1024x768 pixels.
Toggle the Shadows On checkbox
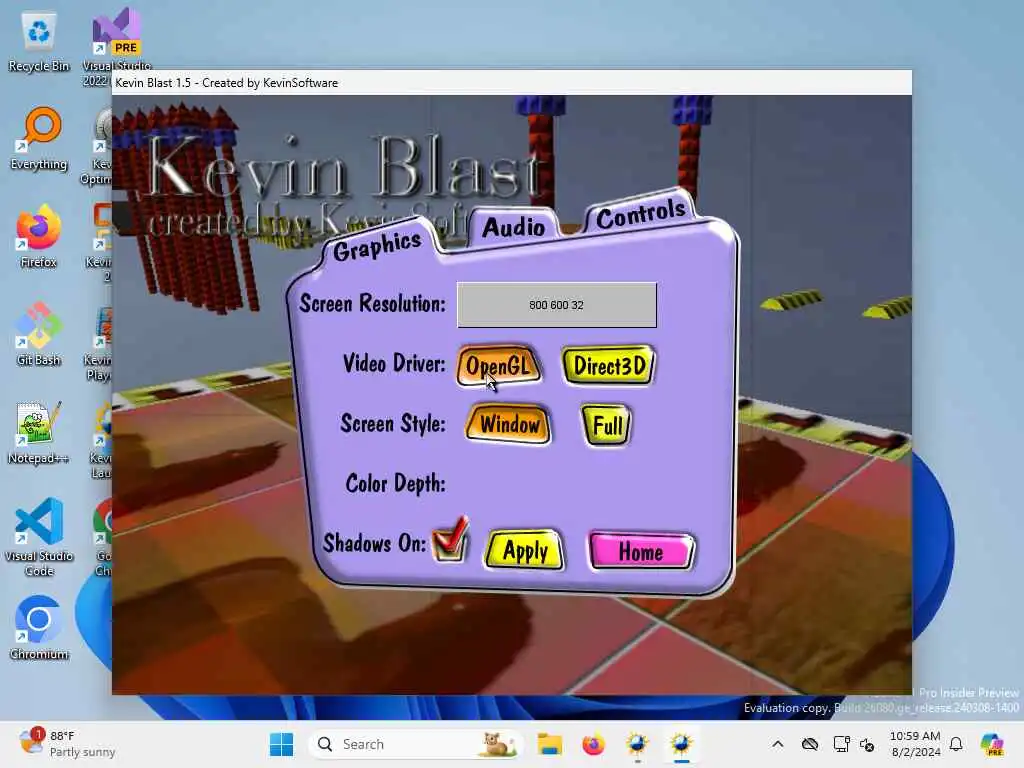451,541
